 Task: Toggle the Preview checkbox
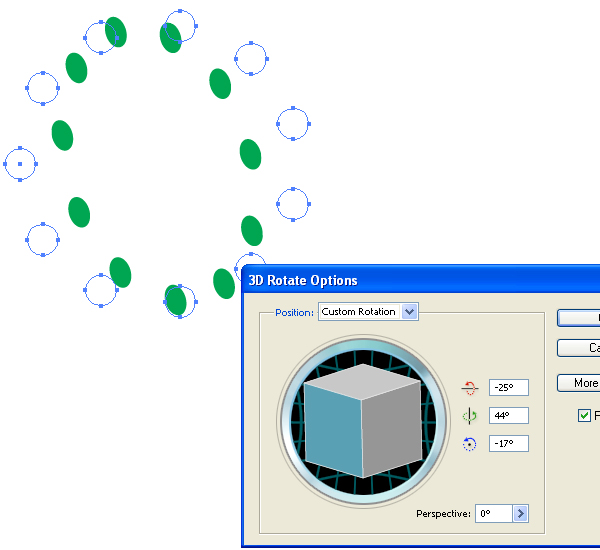584,415
